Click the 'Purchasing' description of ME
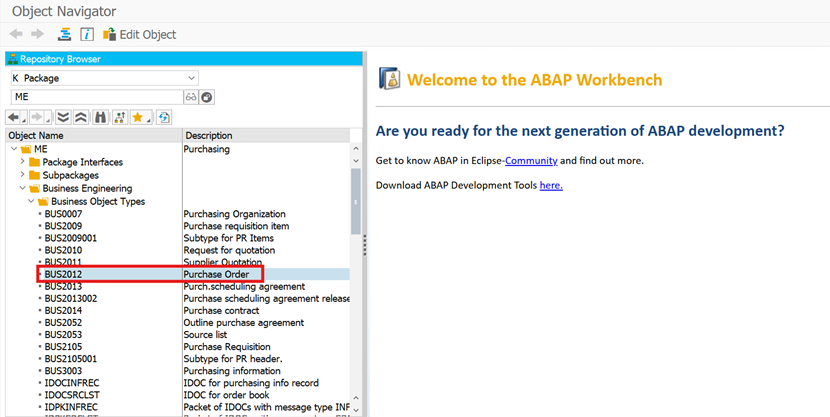Screen dimensions: 830x417 [206, 149]
